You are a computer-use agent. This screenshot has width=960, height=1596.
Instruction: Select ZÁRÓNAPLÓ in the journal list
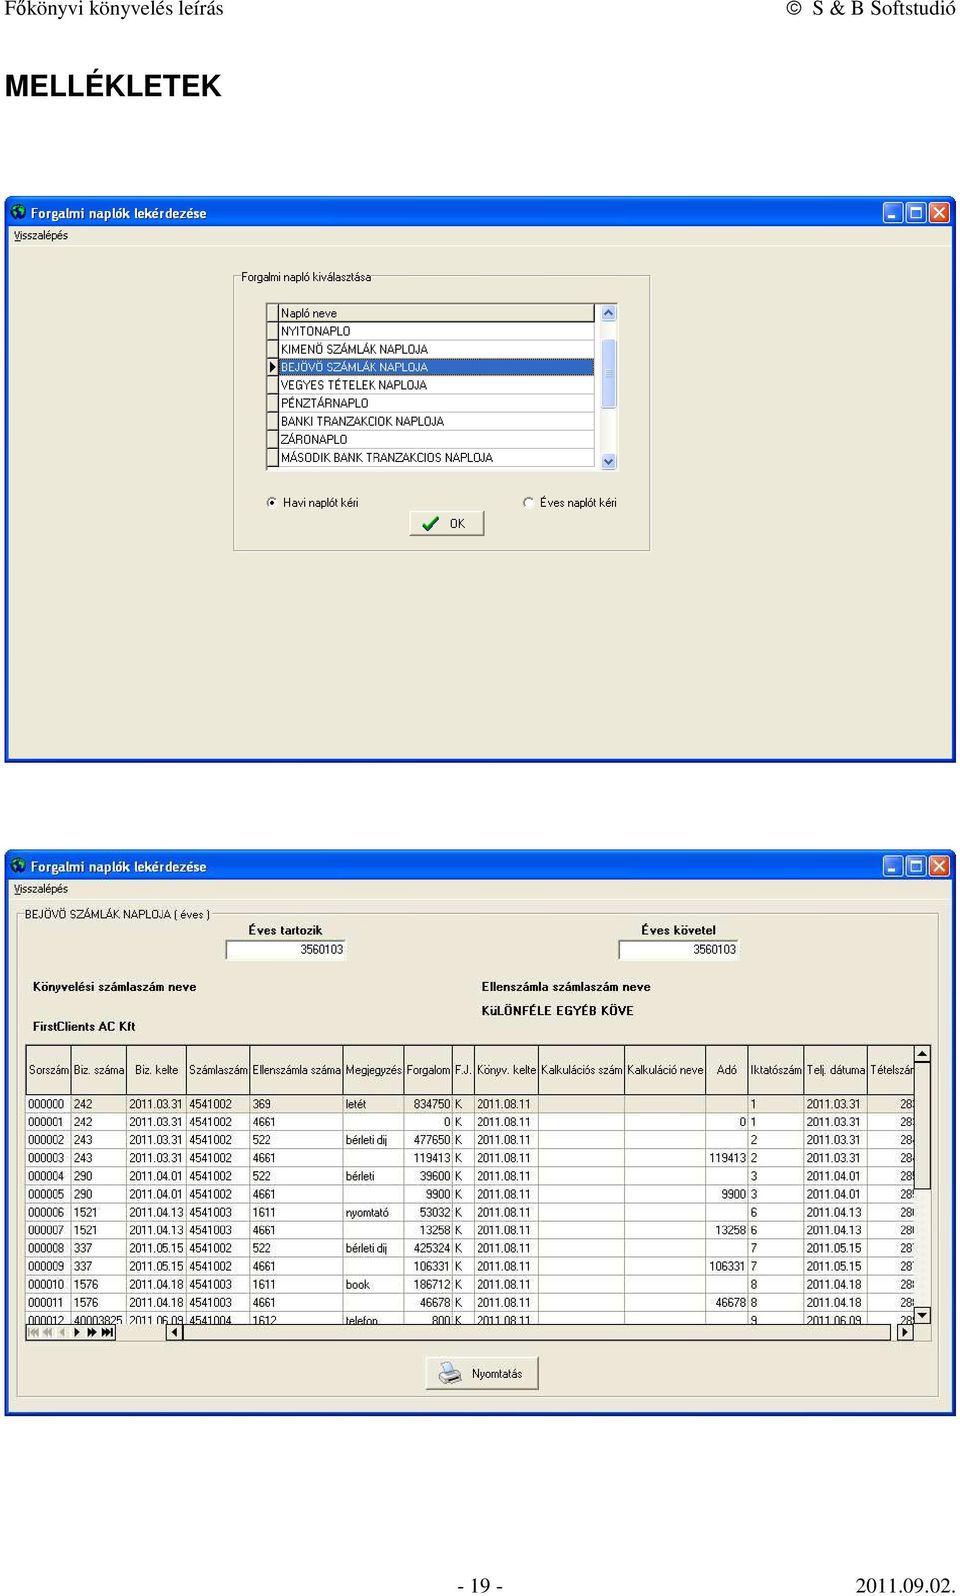(436, 439)
